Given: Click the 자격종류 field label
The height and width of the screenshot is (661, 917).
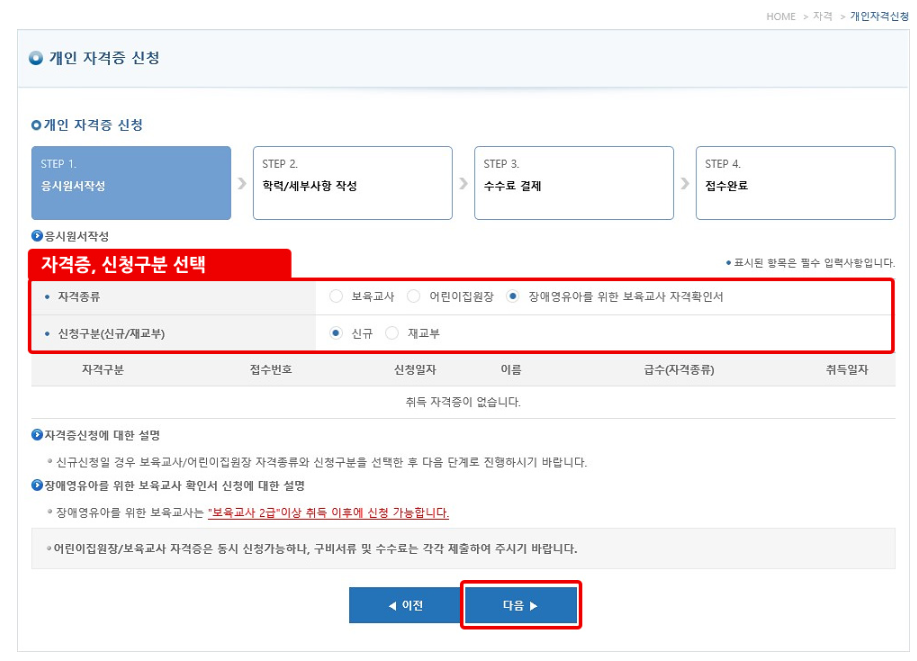Looking at the screenshot, I should [79, 297].
